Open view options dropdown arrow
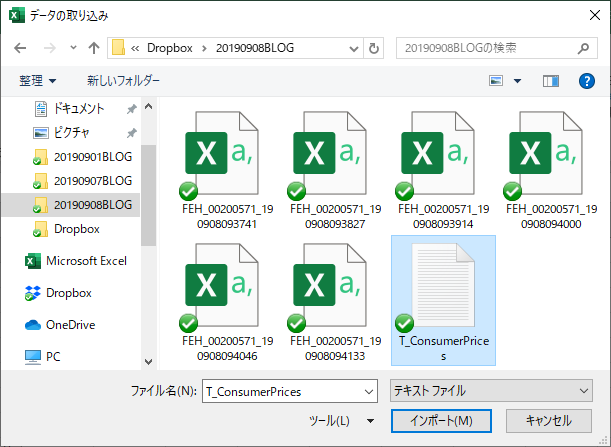Screen dimensions: 611x447 point(517,81)
